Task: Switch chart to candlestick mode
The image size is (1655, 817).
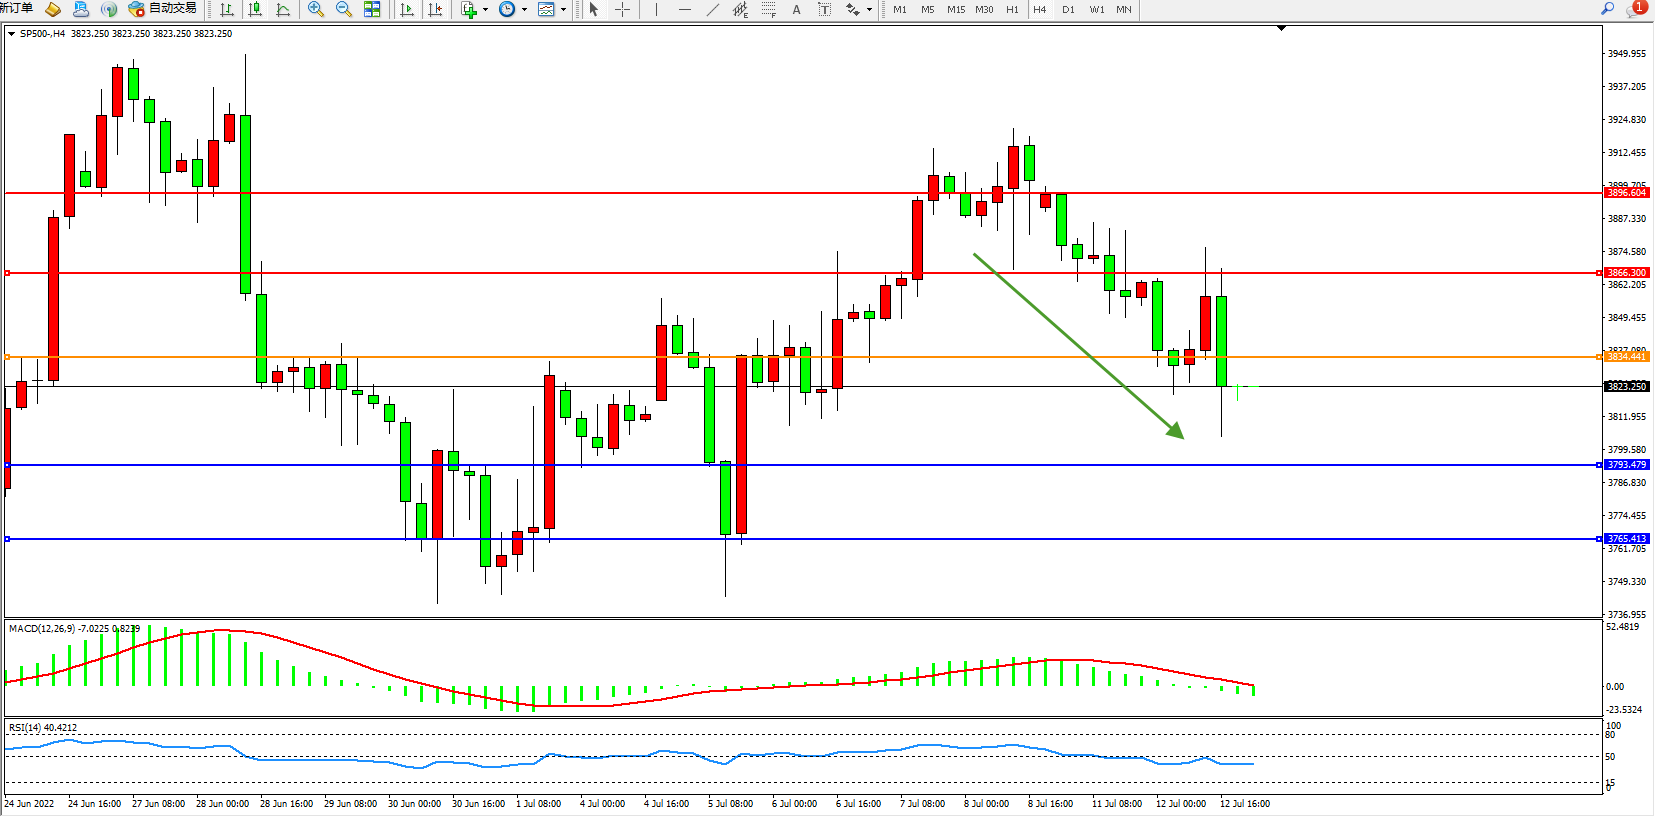Action: click(256, 9)
